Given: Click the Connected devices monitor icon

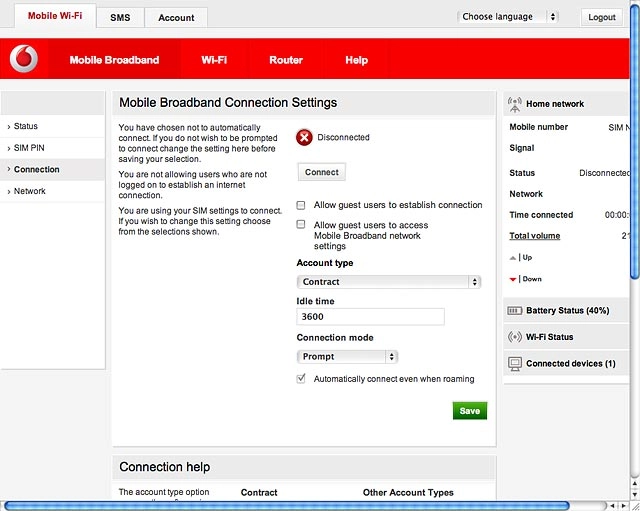Looking at the screenshot, I should [x=515, y=364].
